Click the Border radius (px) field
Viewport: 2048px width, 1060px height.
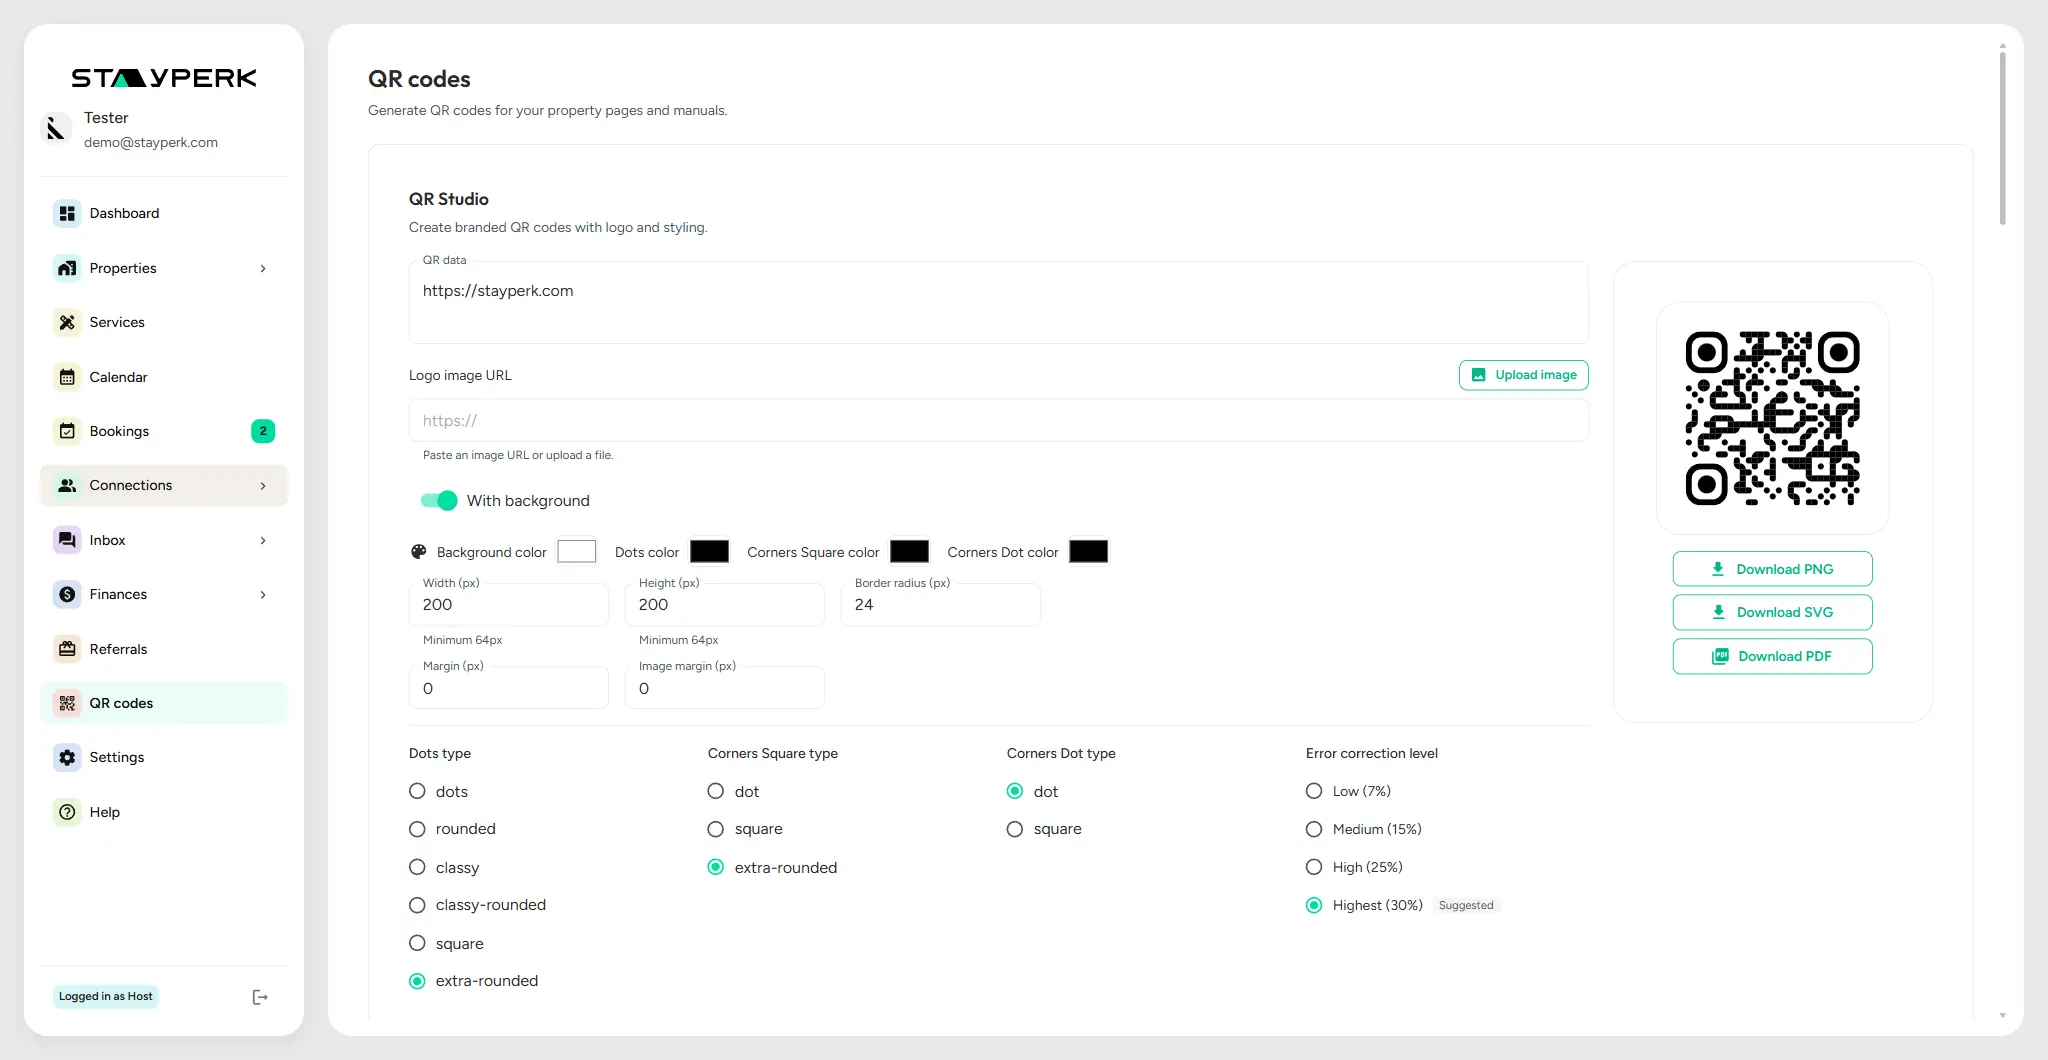coord(940,604)
